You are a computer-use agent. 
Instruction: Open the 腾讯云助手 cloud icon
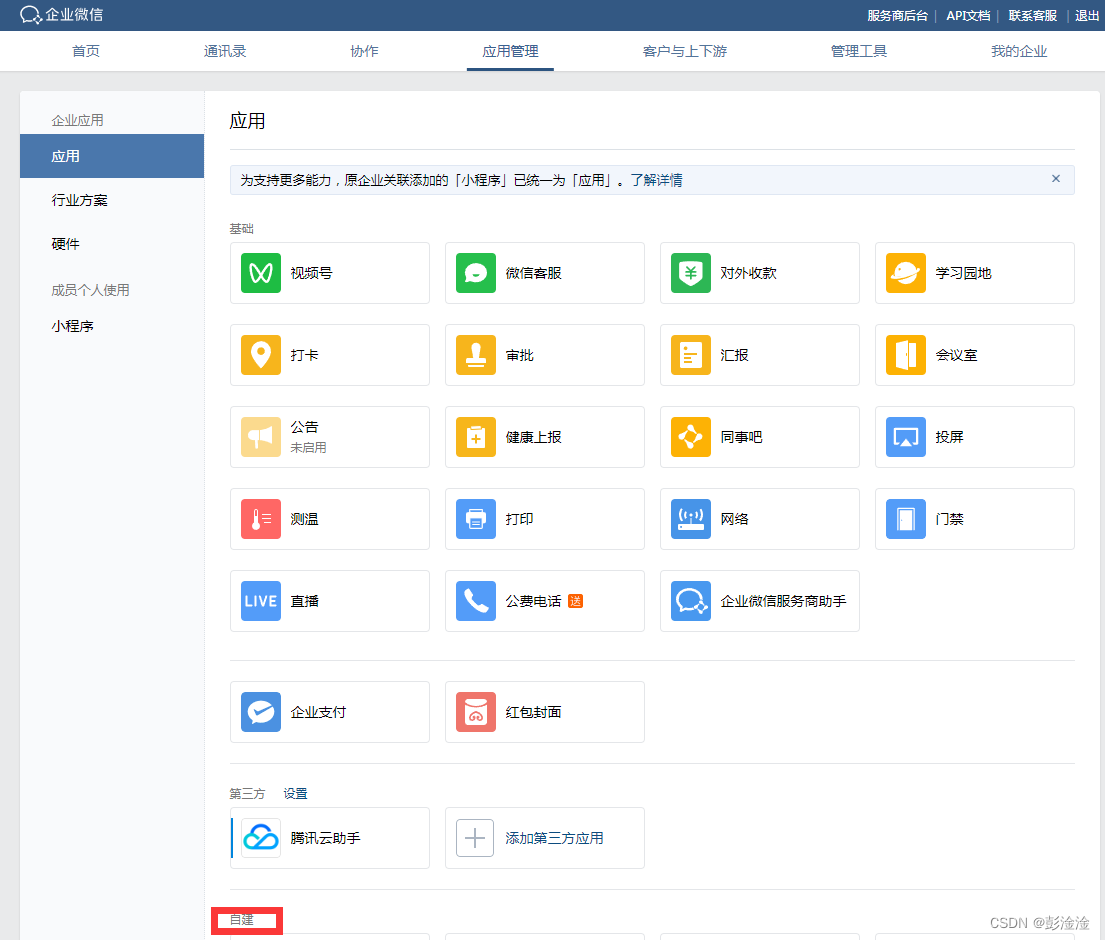click(261, 838)
